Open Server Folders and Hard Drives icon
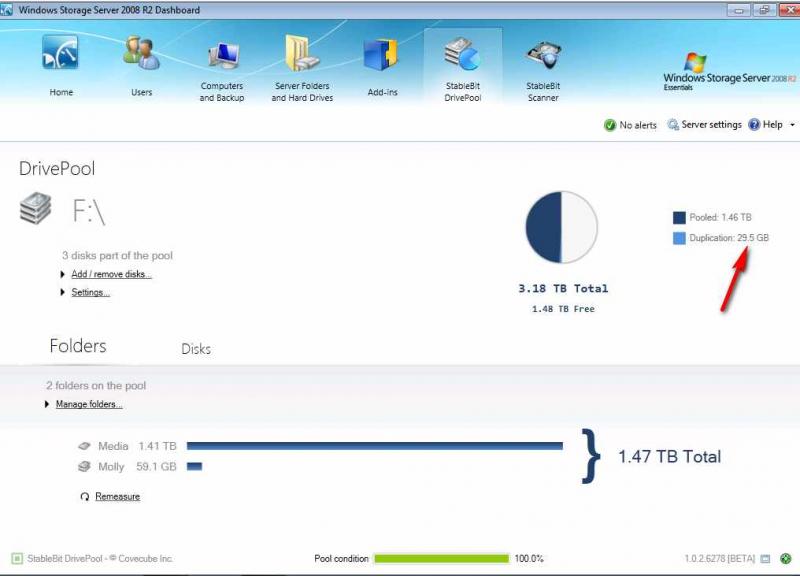800x576 pixels. click(x=301, y=53)
